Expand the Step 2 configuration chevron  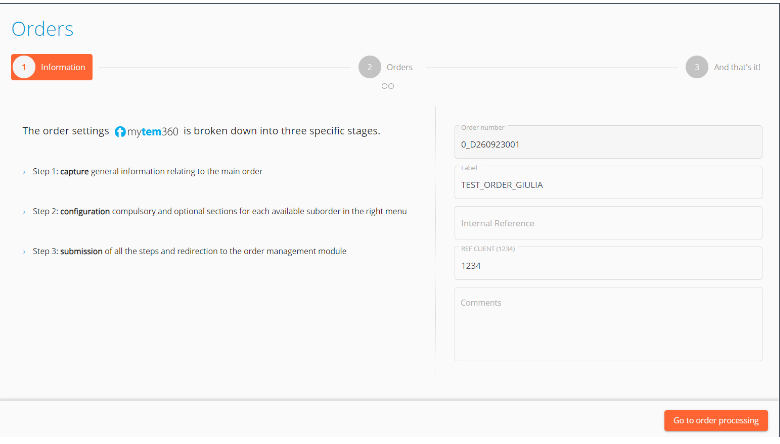coord(24,212)
